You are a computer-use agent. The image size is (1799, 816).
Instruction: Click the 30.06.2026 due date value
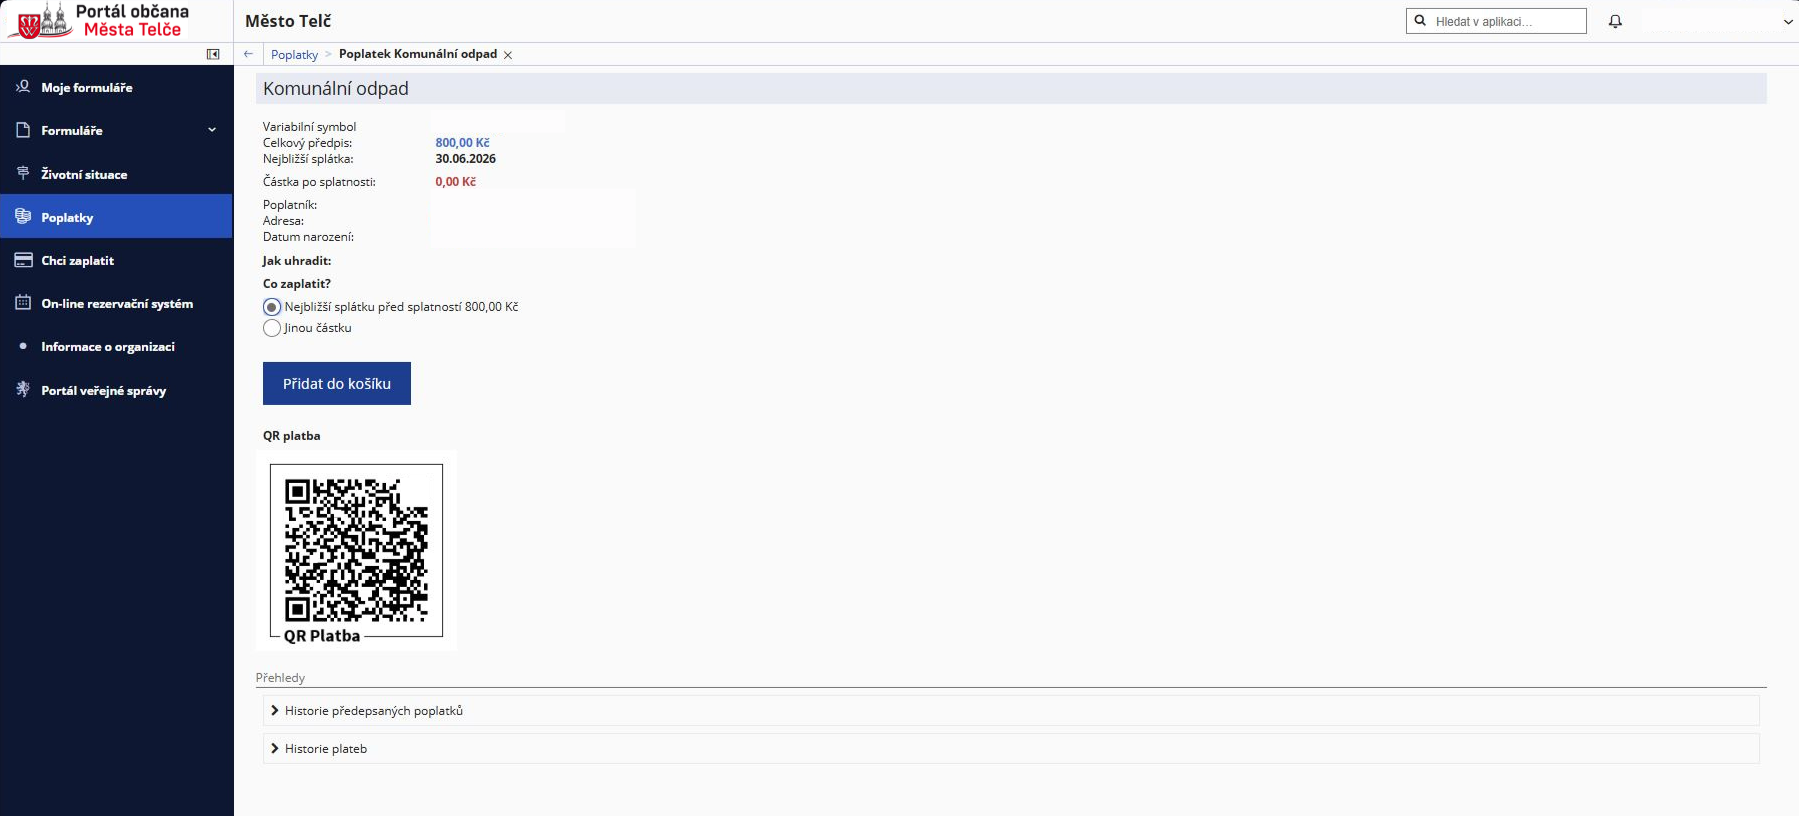tap(465, 159)
